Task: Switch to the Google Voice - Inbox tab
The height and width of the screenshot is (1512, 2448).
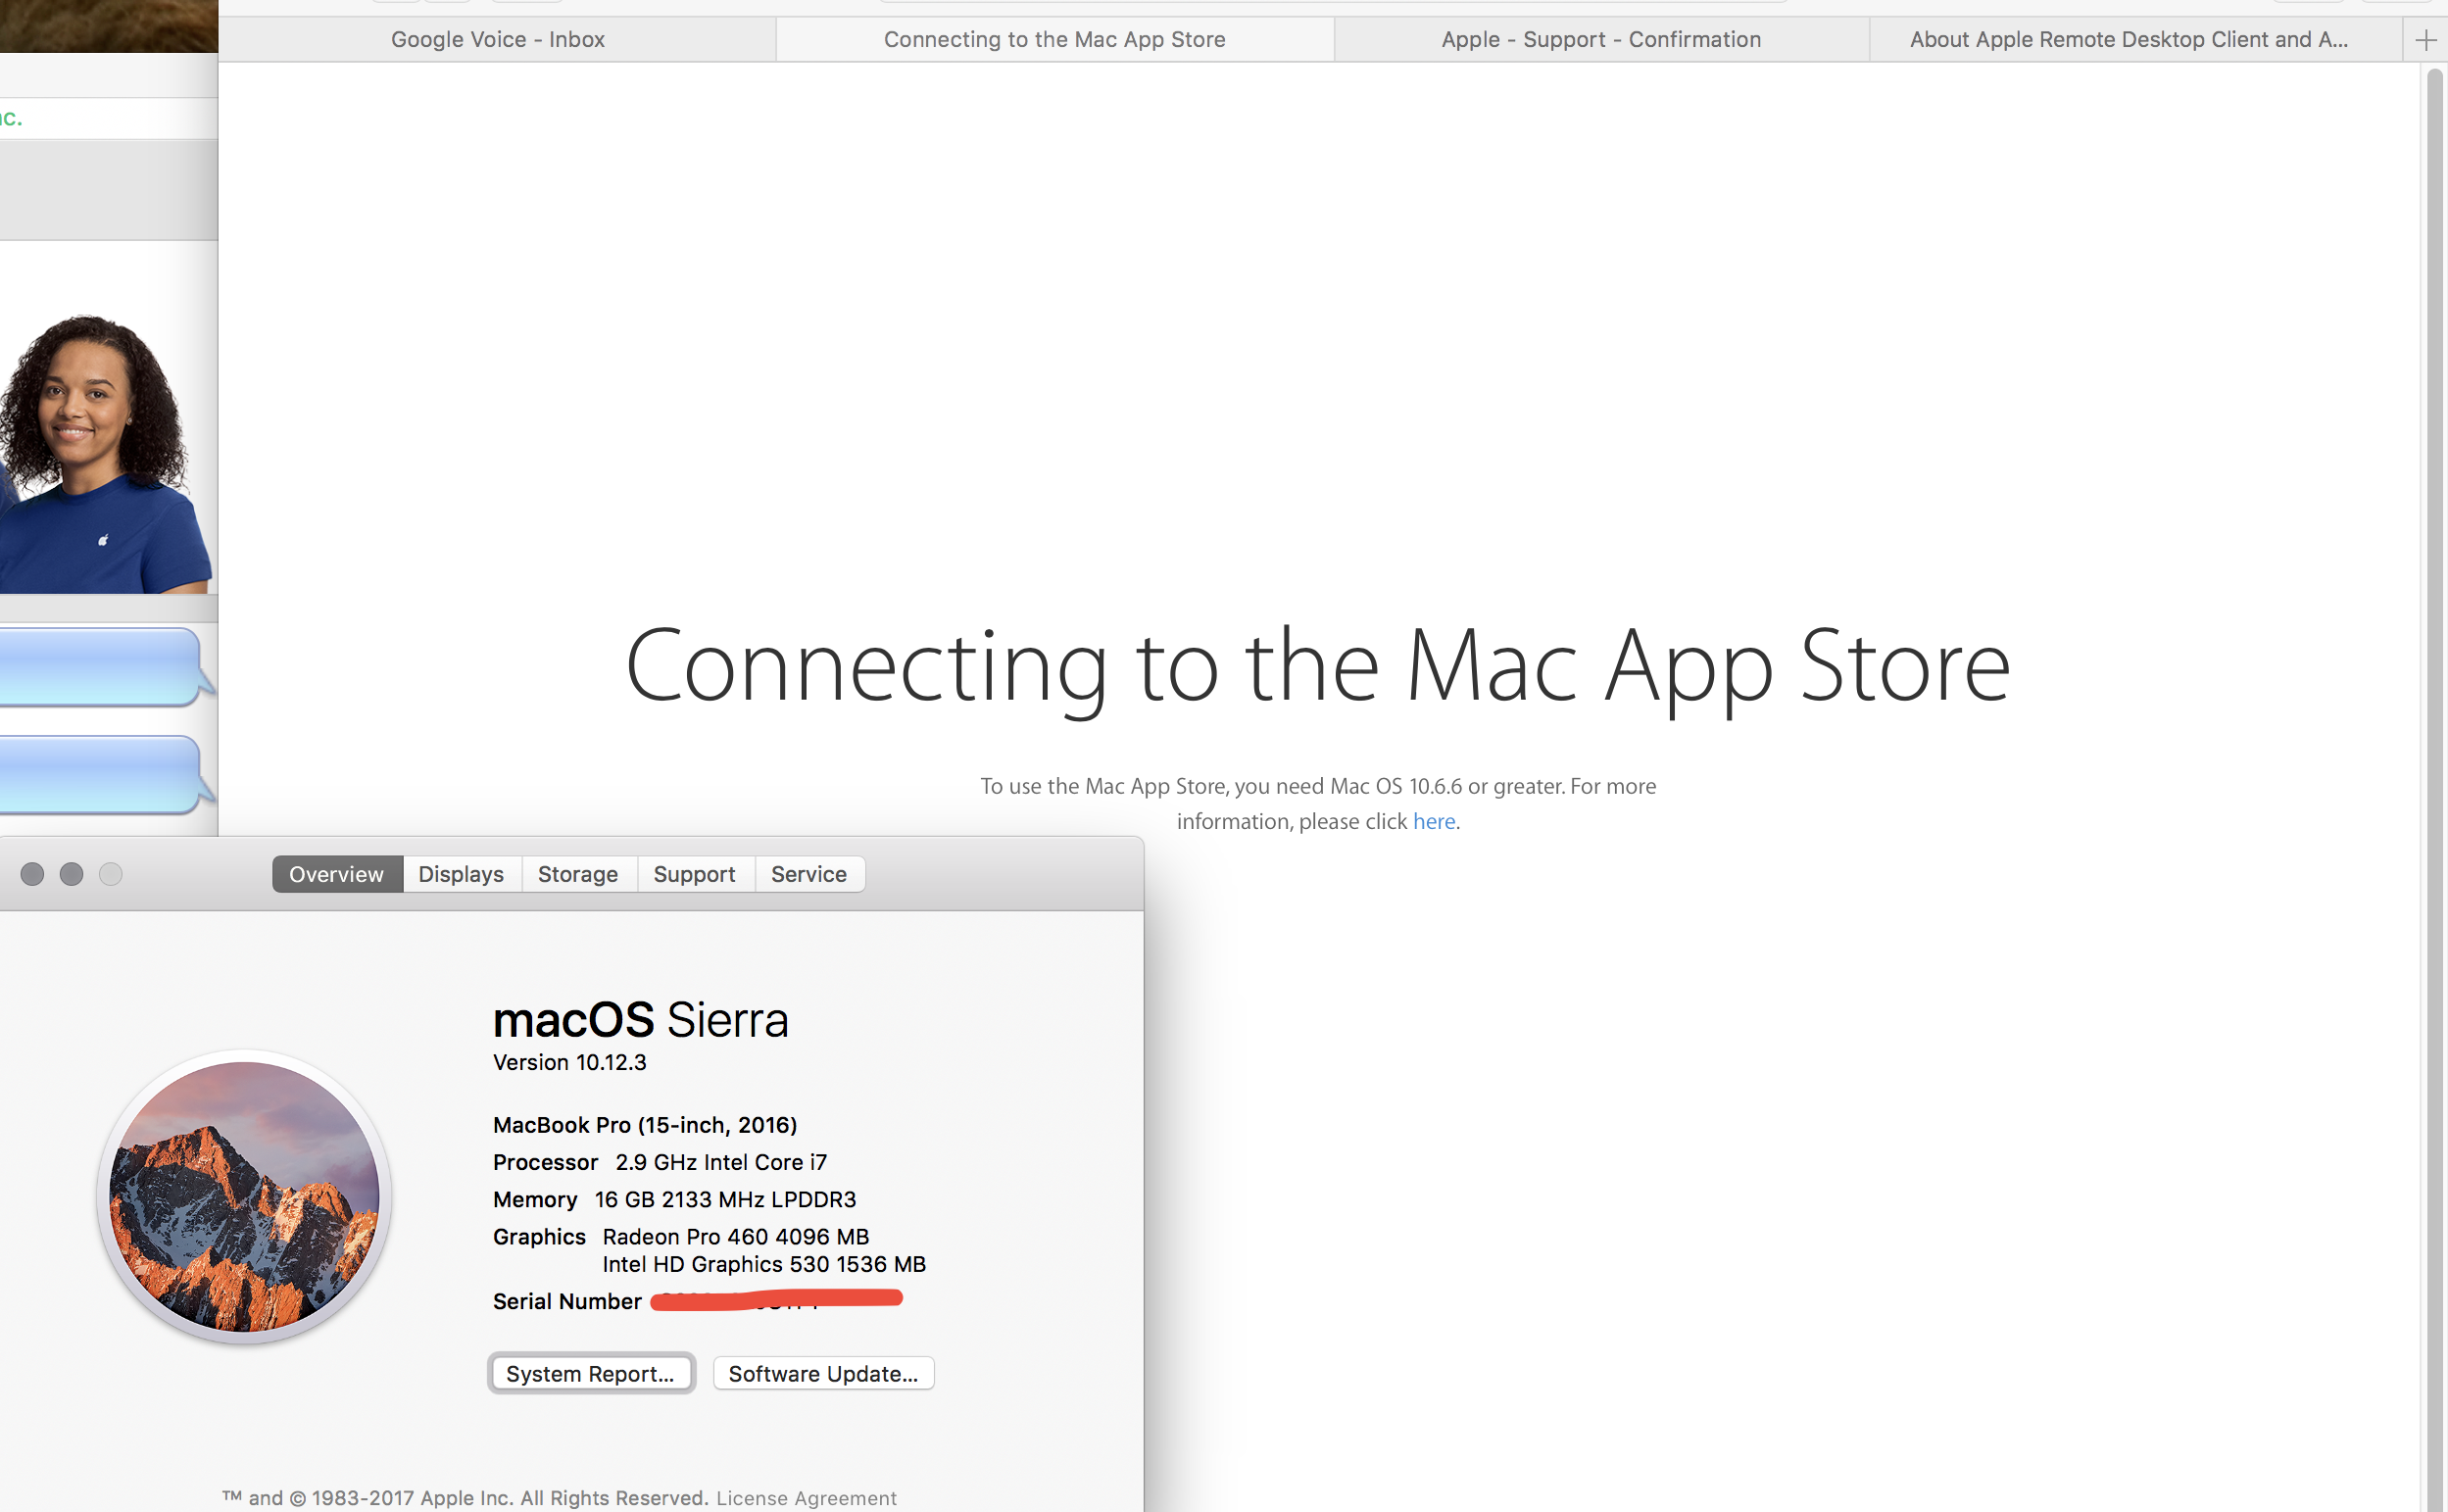Action: [497, 40]
